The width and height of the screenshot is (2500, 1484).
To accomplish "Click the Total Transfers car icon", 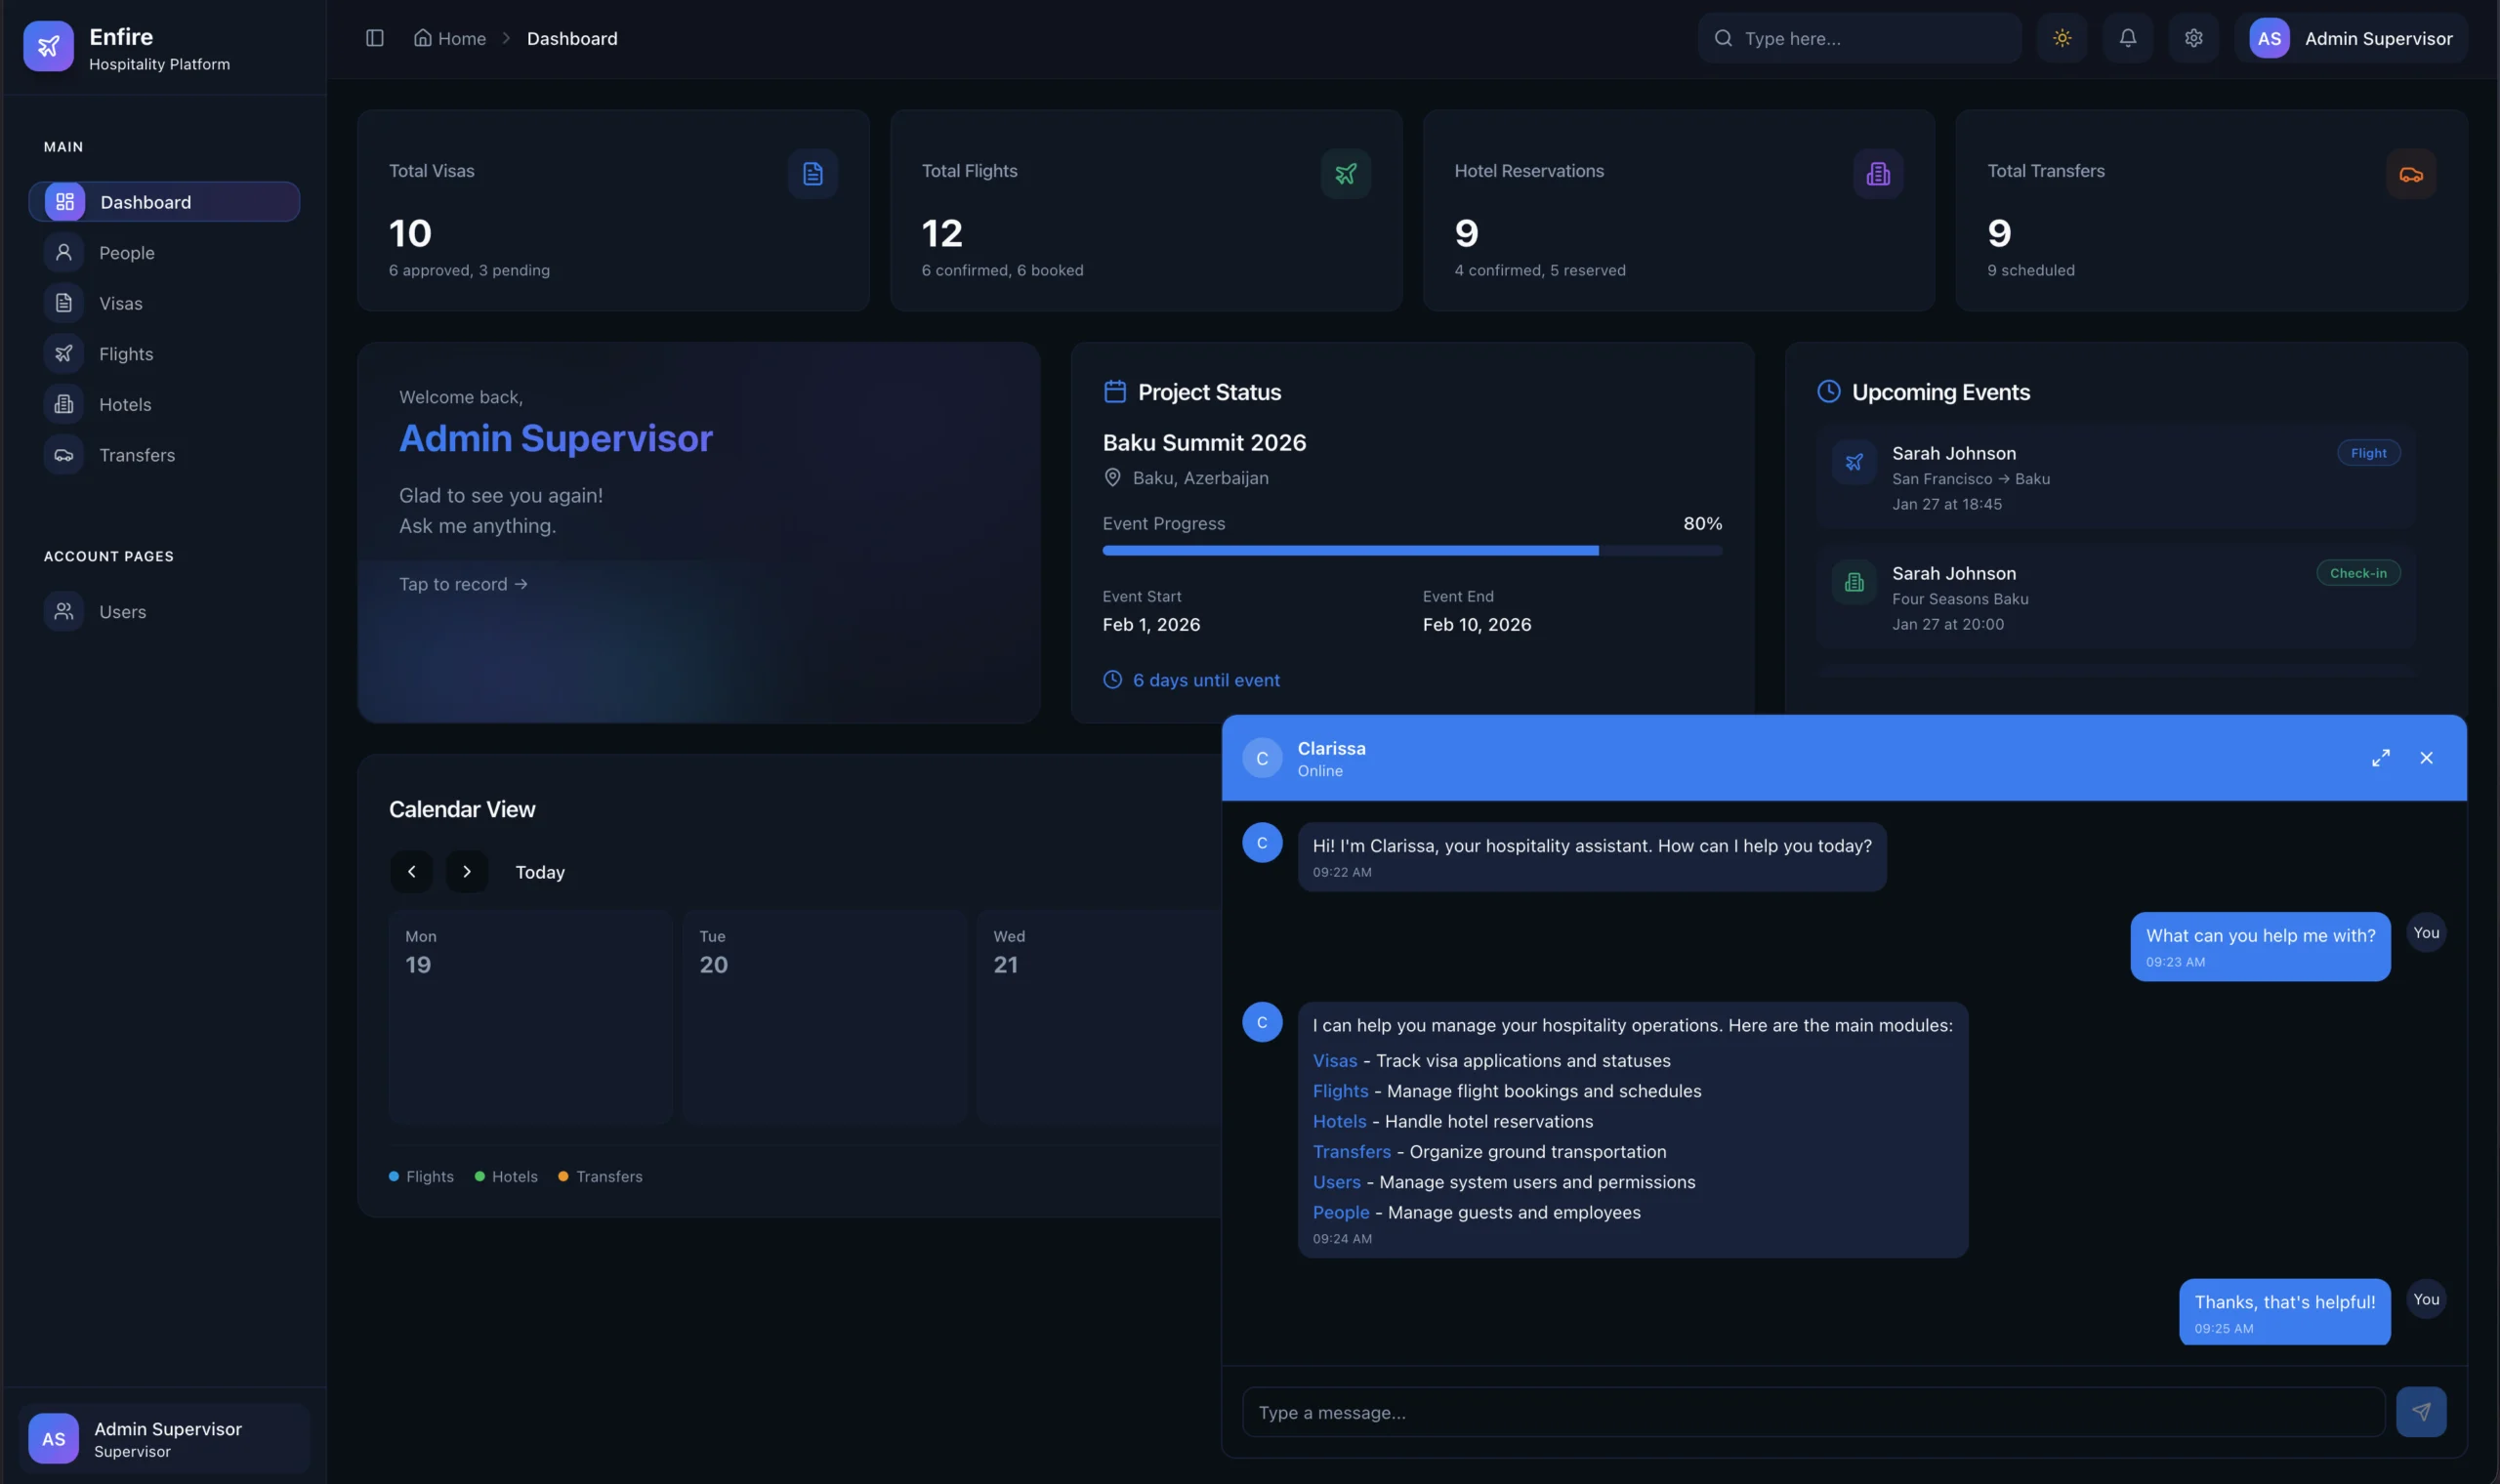I will 2410,174.
